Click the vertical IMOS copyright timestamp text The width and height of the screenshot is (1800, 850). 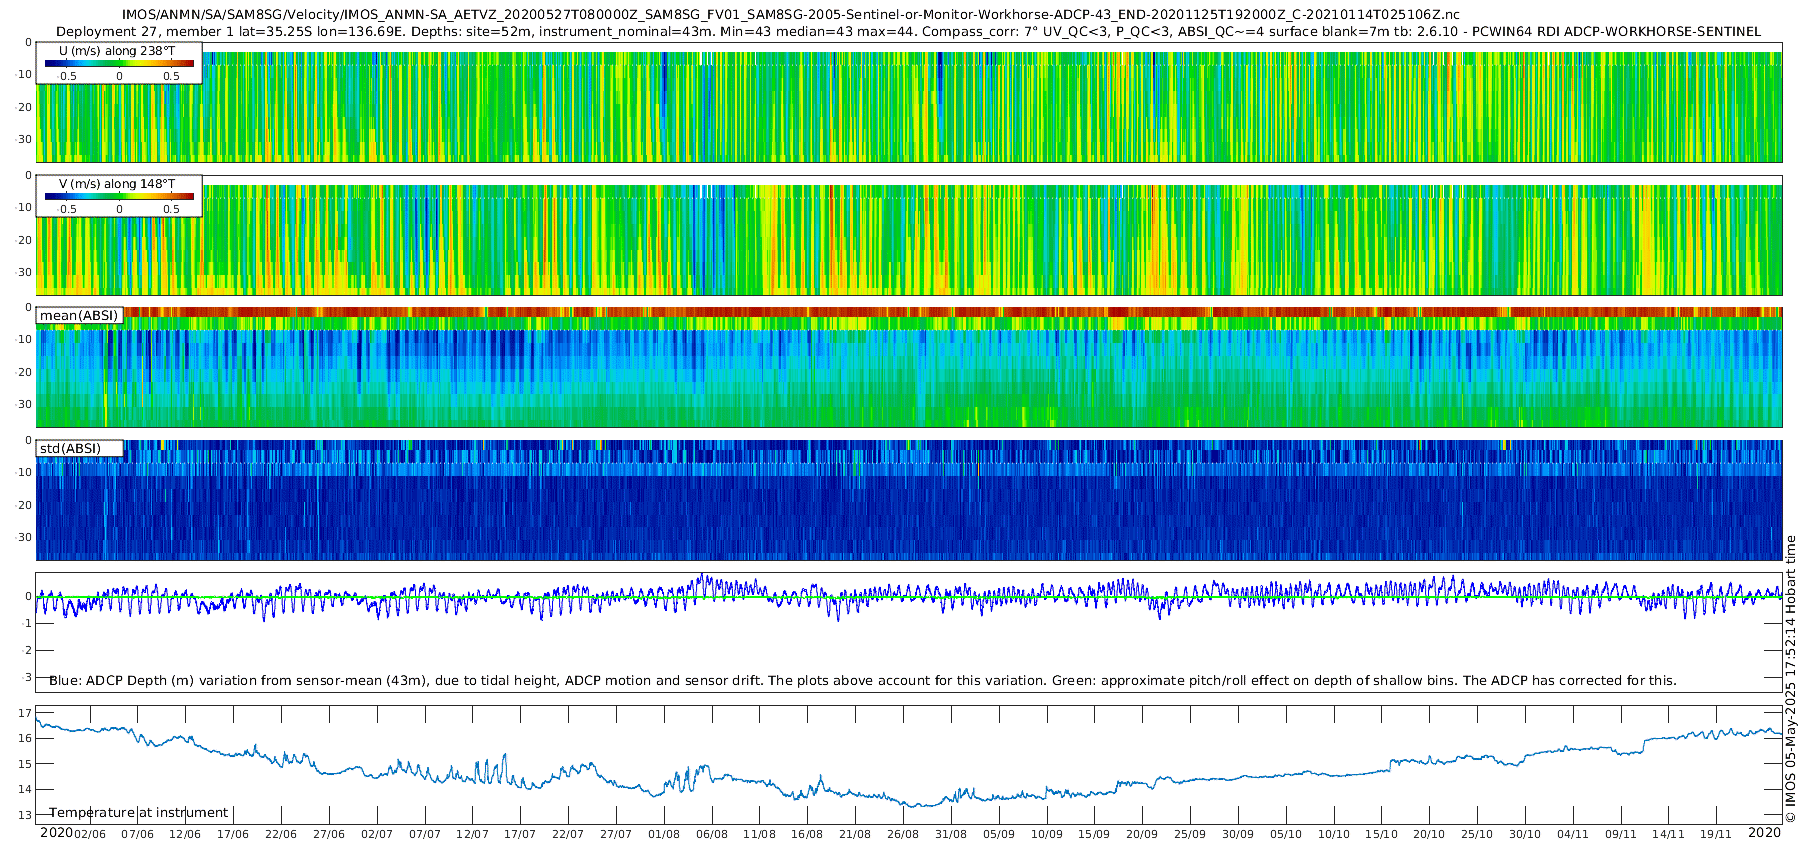coord(1790,680)
